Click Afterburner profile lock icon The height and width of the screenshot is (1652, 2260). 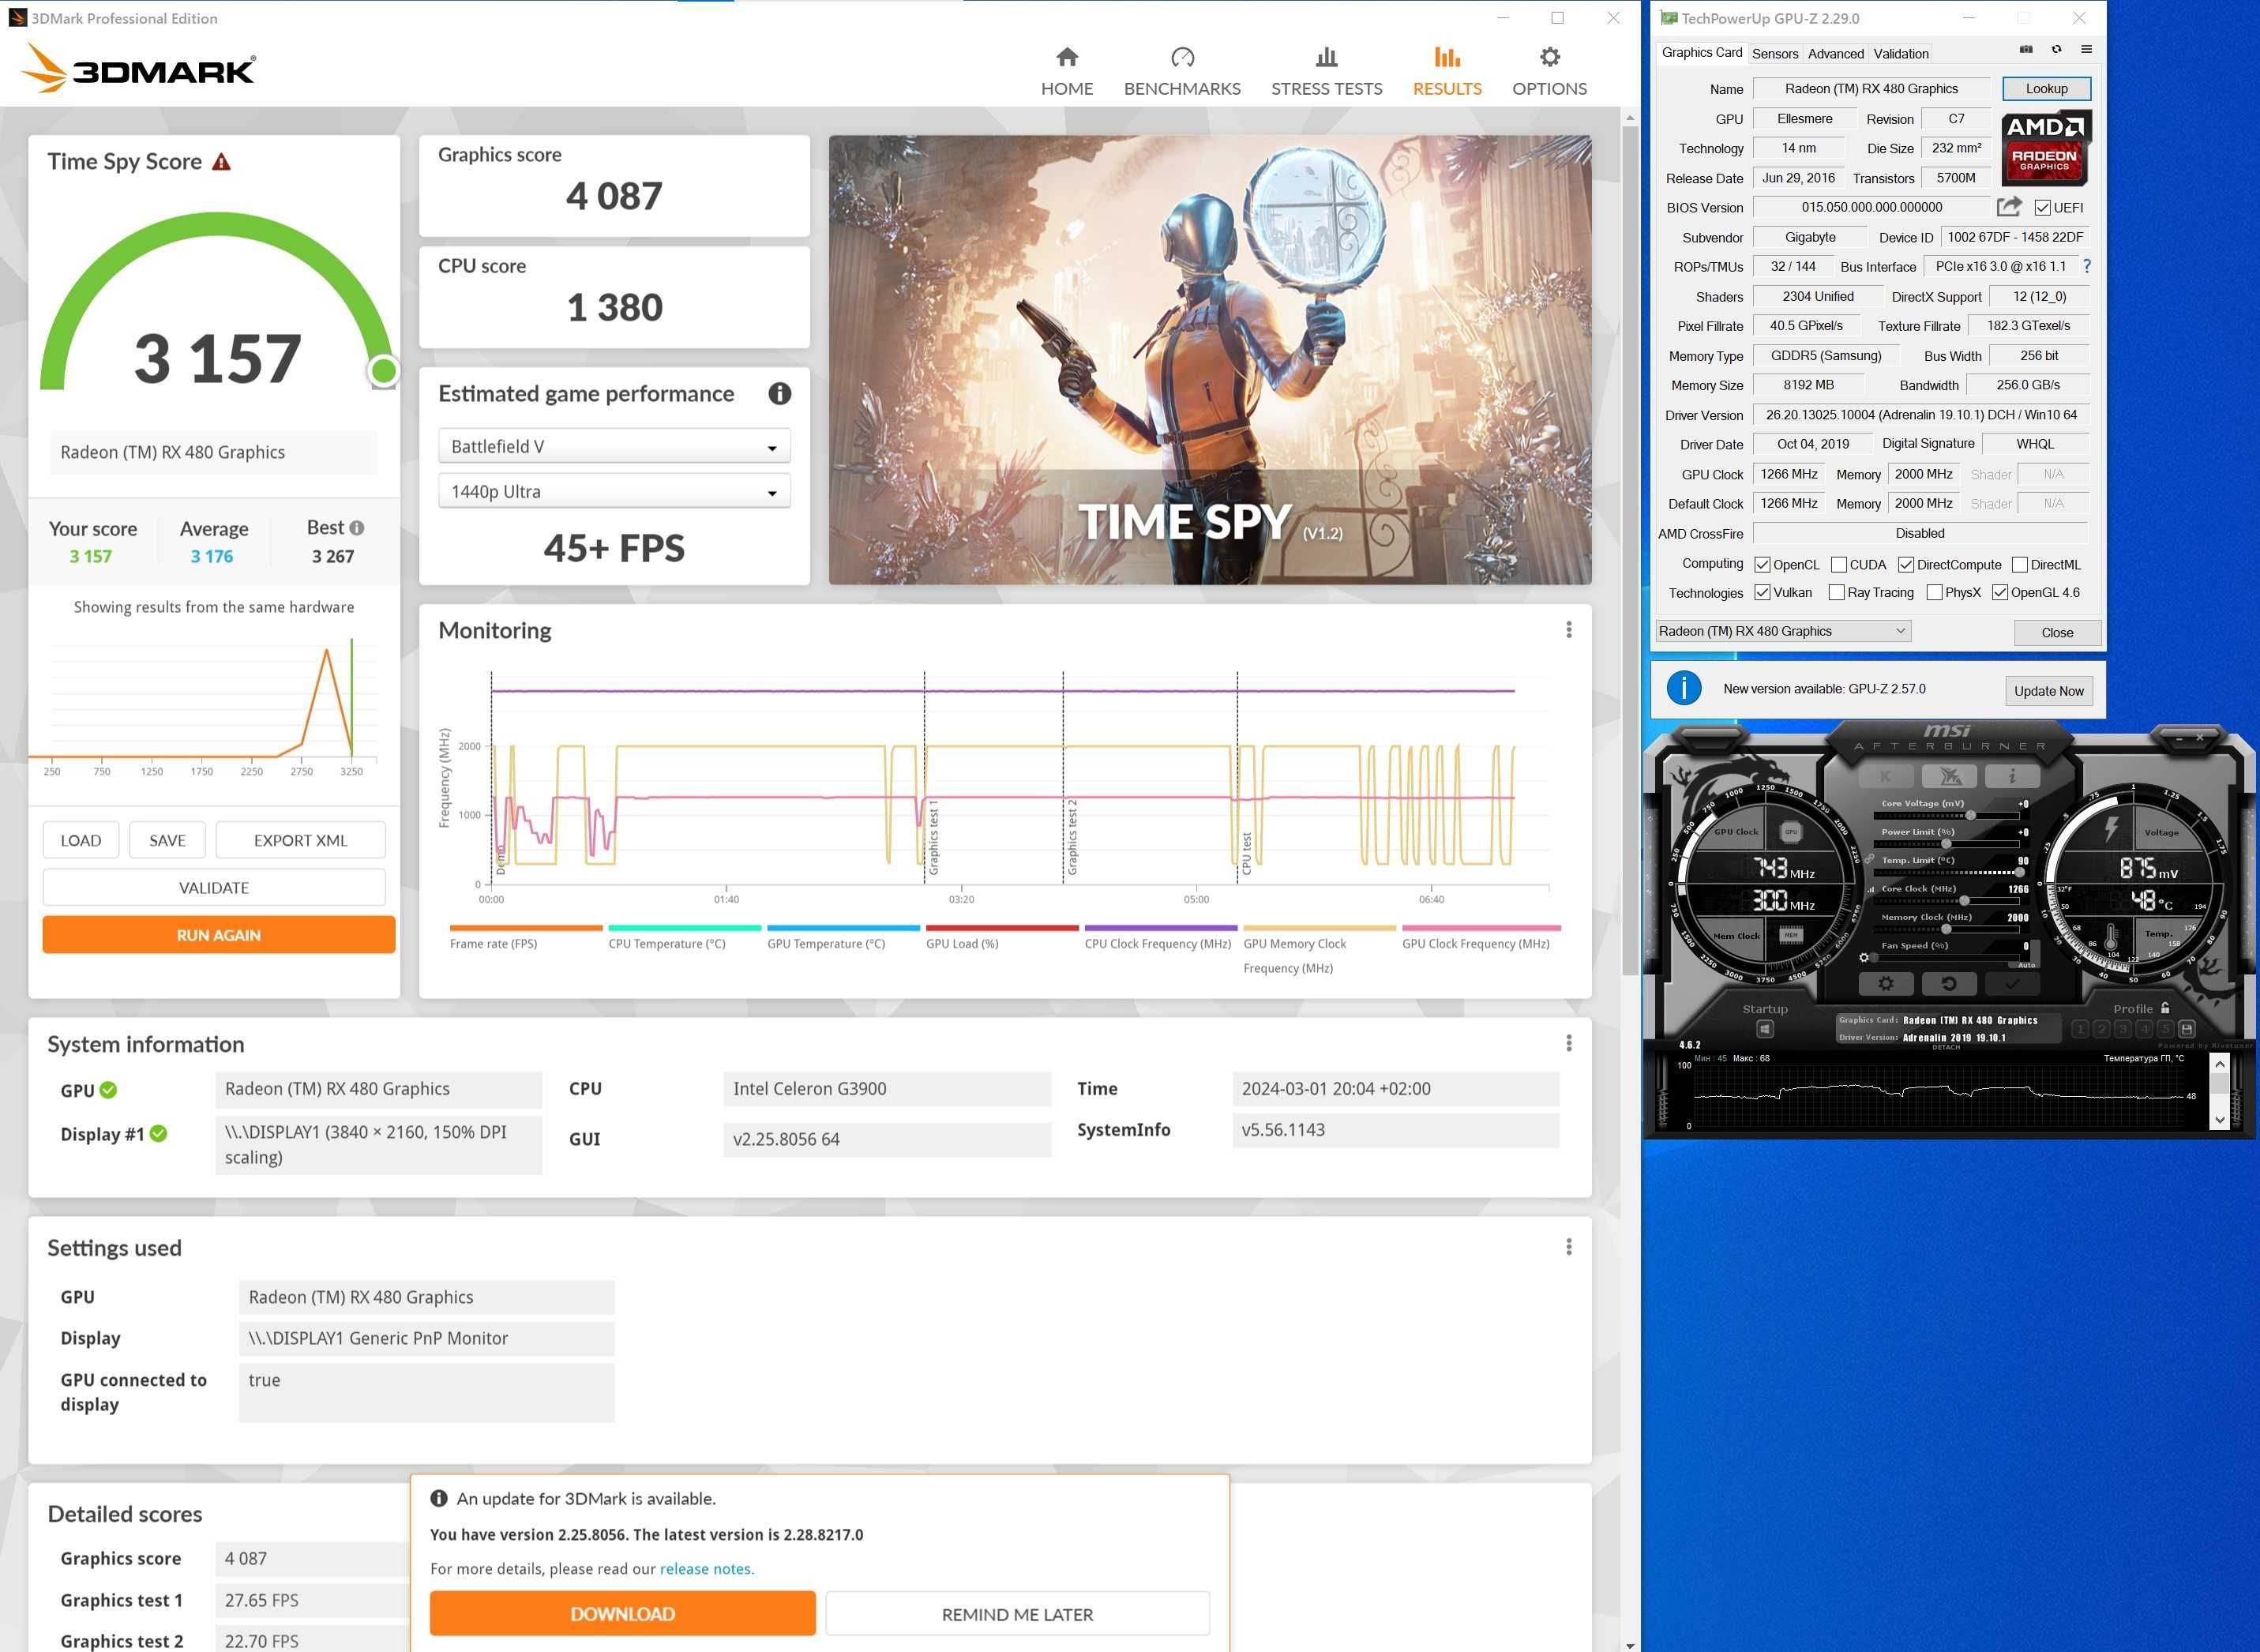(x=2166, y=1008)
